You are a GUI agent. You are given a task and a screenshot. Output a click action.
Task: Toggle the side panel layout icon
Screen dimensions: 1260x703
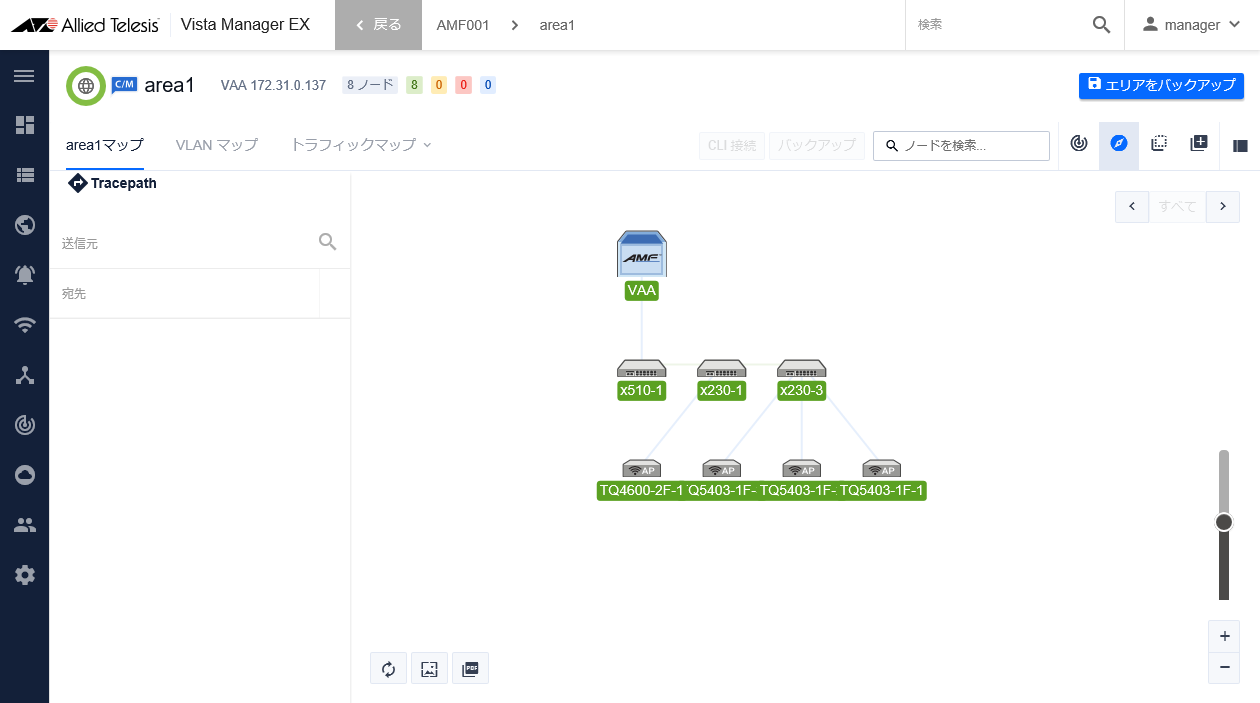pyautogui.click(x=1240, y=145)
